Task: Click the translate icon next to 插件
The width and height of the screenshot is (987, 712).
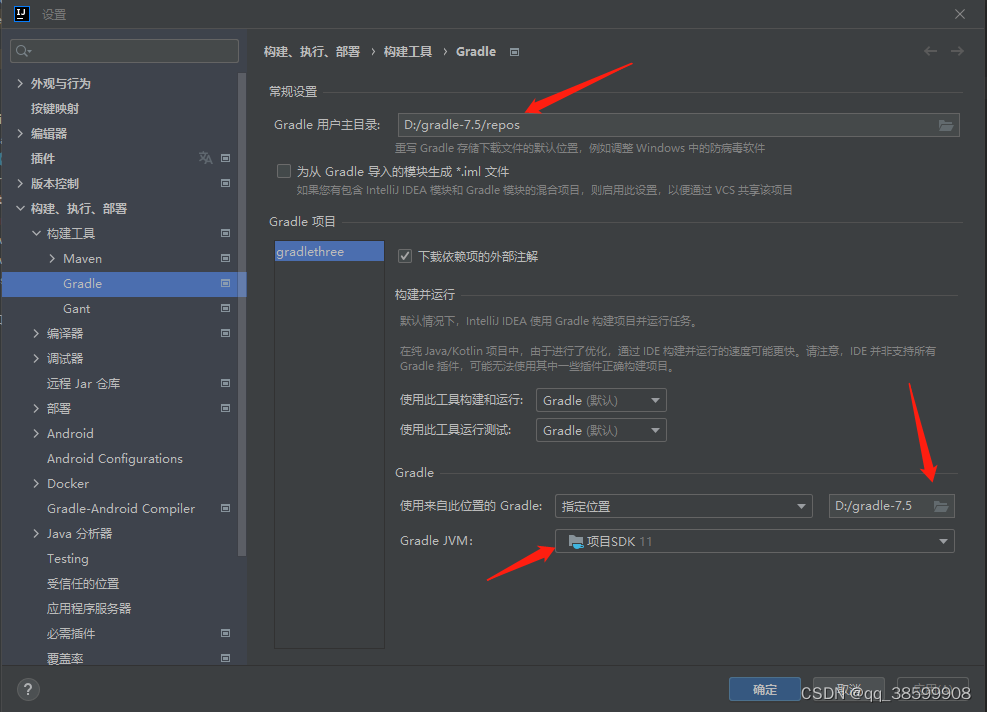Action: (x=205, y=158)
